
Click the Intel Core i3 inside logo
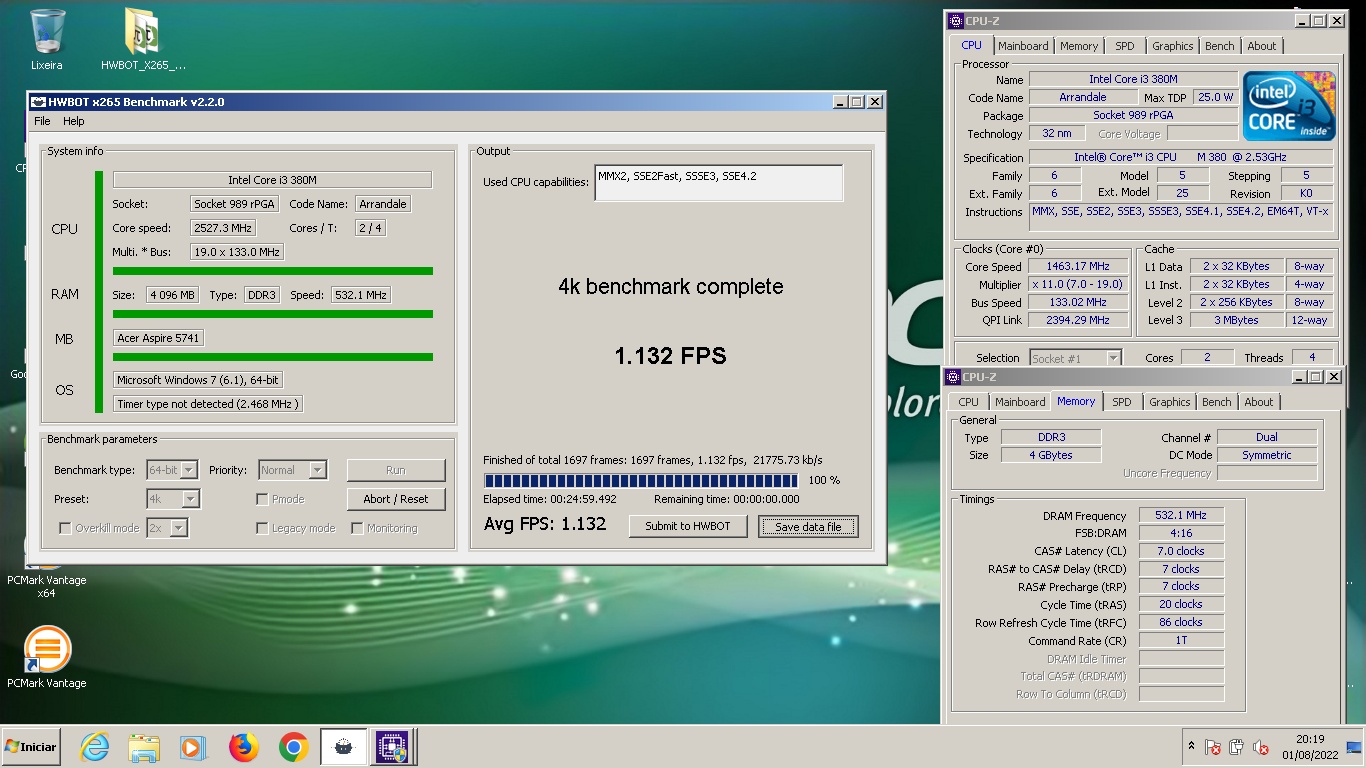coord(1289,106)
